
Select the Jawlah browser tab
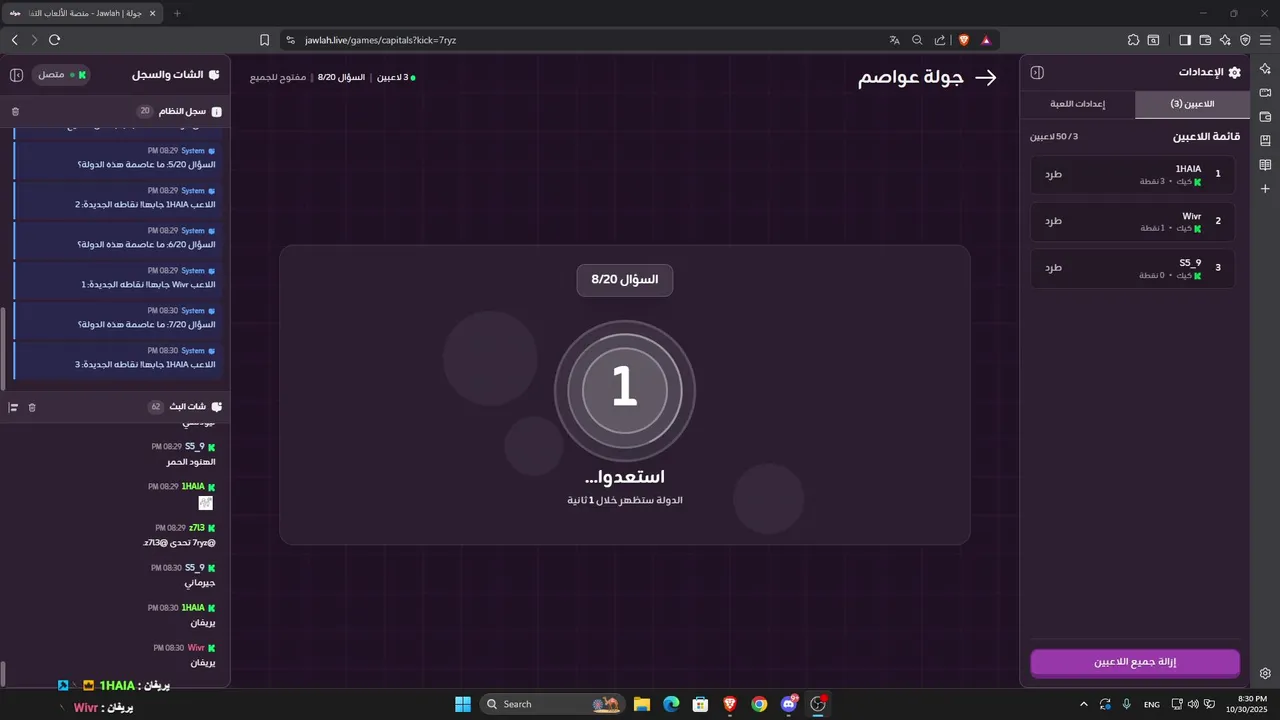pyautogui.click(x=80, y=13)
